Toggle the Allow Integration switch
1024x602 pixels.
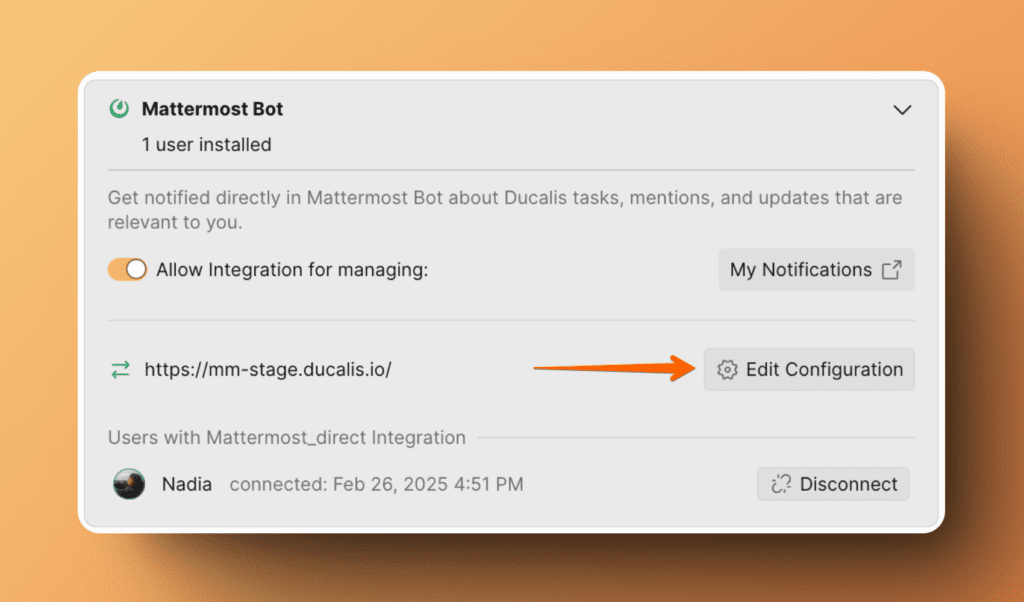tap(128, 270)
